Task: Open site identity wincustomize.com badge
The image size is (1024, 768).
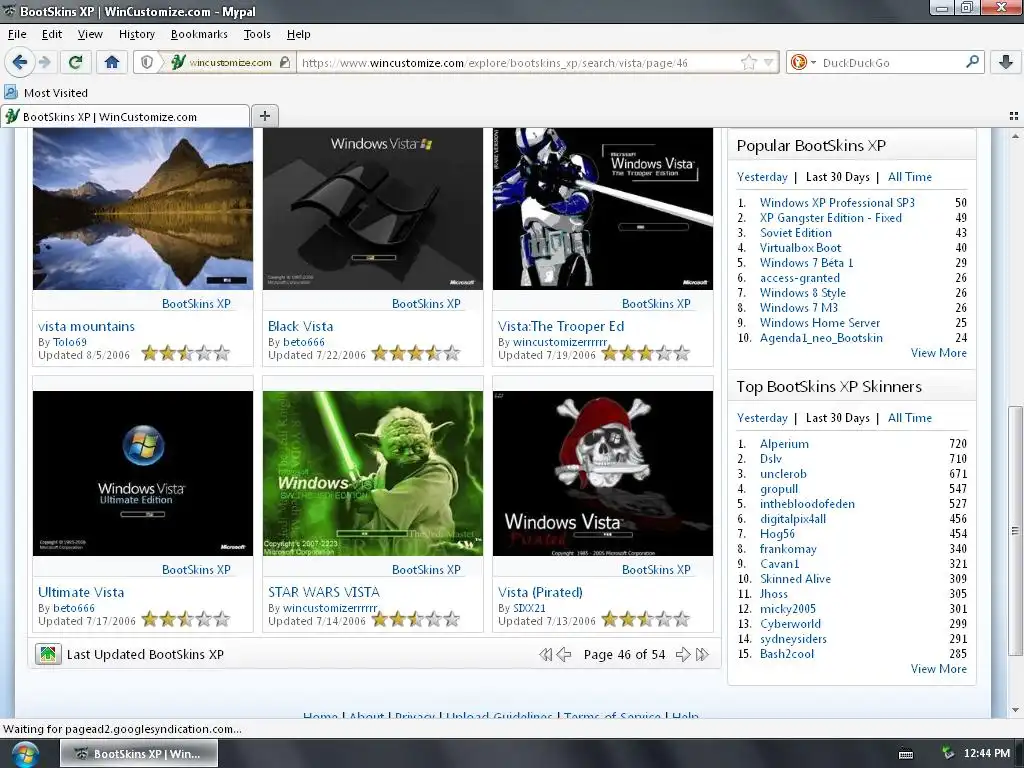Action: tap(229, 63)
